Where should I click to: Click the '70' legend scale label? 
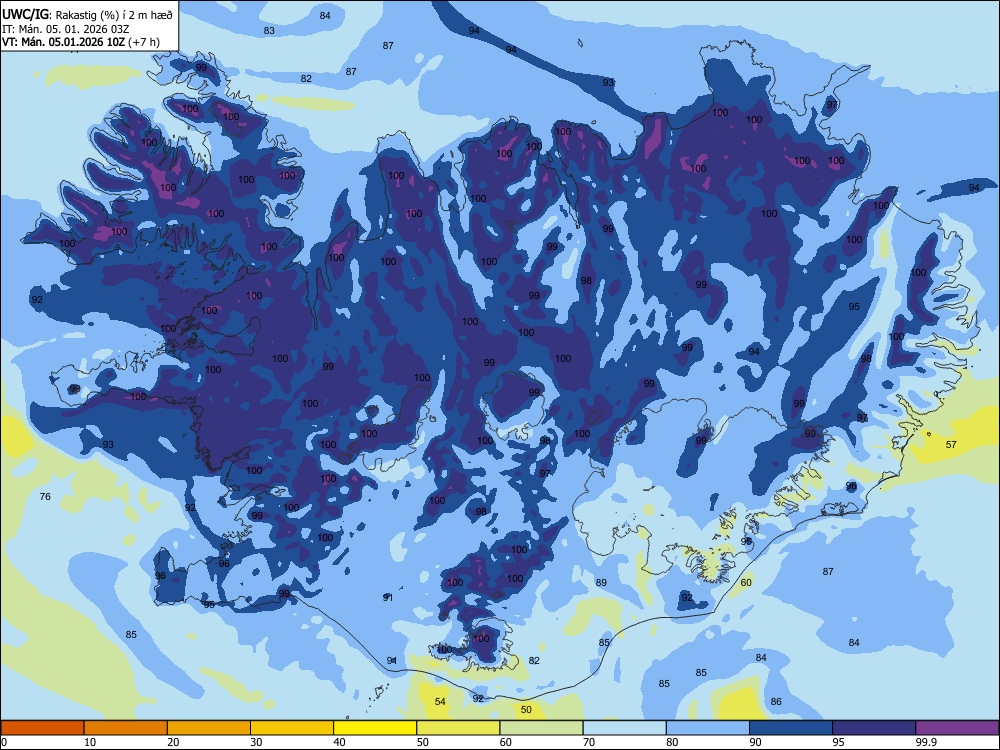589,742
